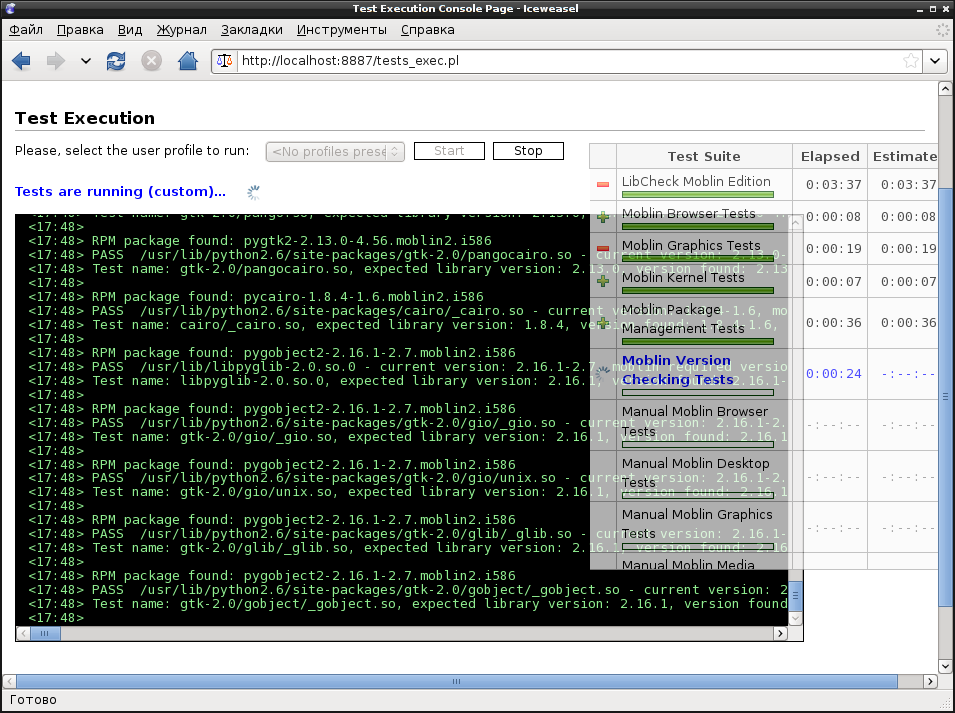This screenshot has width=955, height=713.
Task: Go to the home page icon
Action: pos(188,61)
